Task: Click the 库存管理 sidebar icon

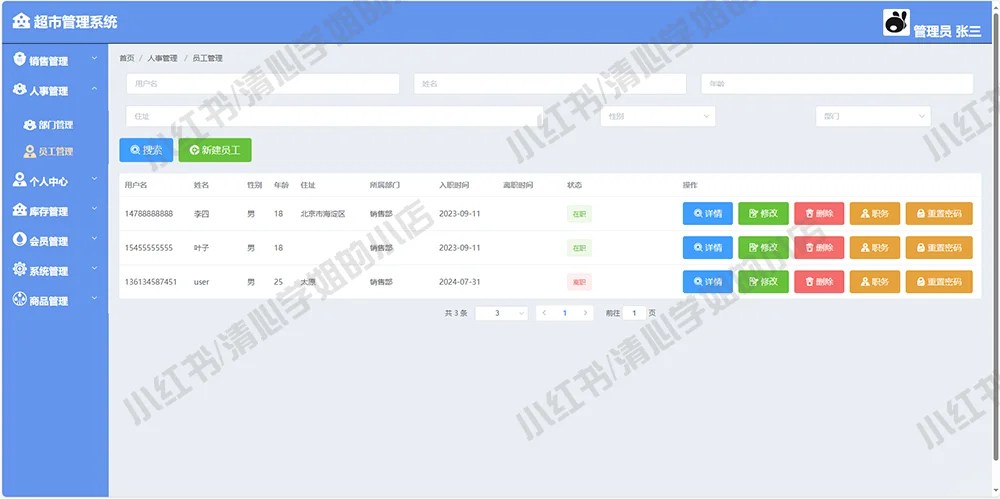Action: point(20,210)
